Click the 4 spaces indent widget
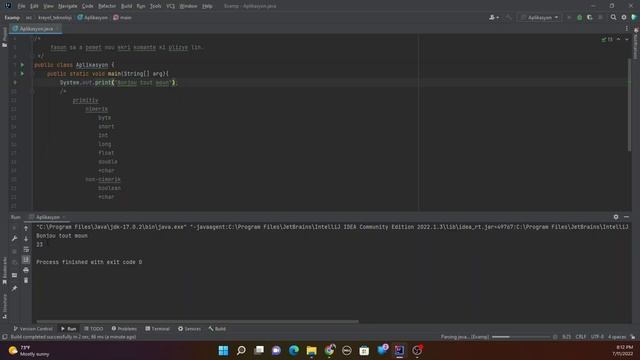 617,337
